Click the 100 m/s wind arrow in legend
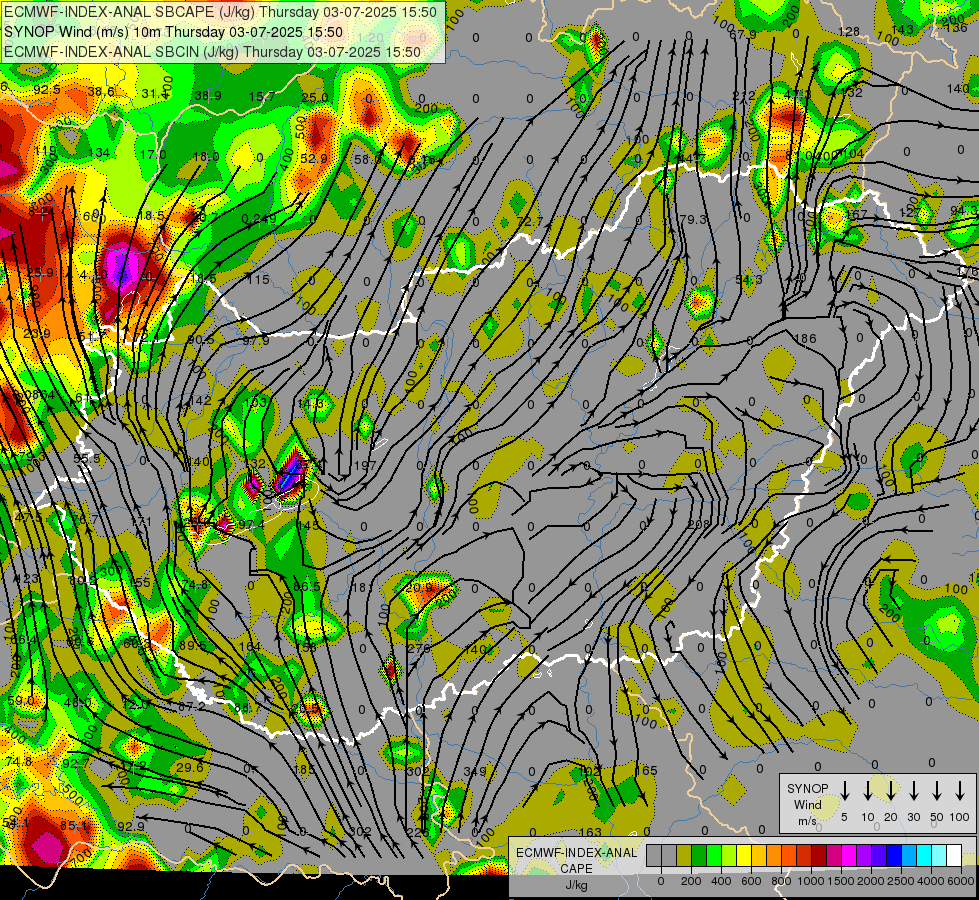979x900 pixels. pyautogui.click(x=960, y=791)
